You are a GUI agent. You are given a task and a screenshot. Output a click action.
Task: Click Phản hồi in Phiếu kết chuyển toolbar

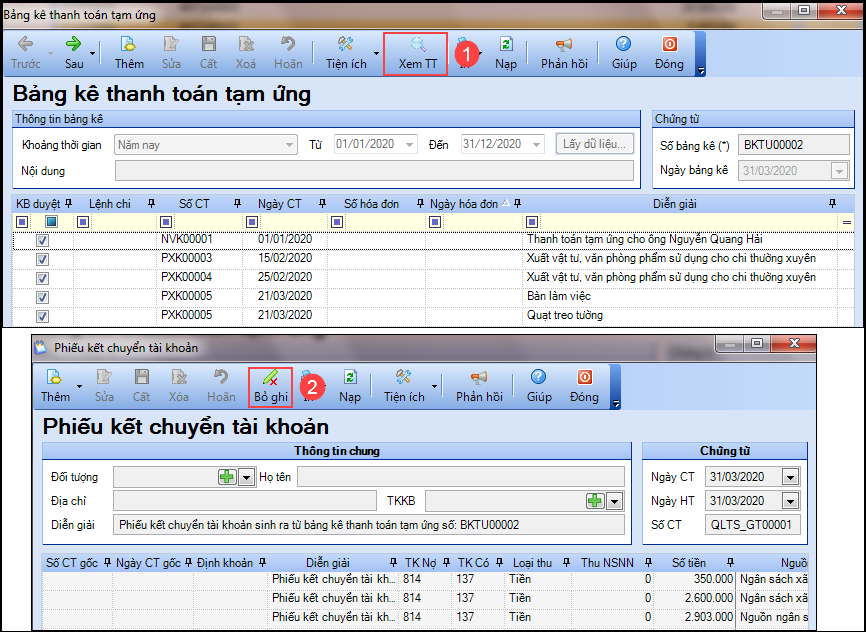click(479, 386)
